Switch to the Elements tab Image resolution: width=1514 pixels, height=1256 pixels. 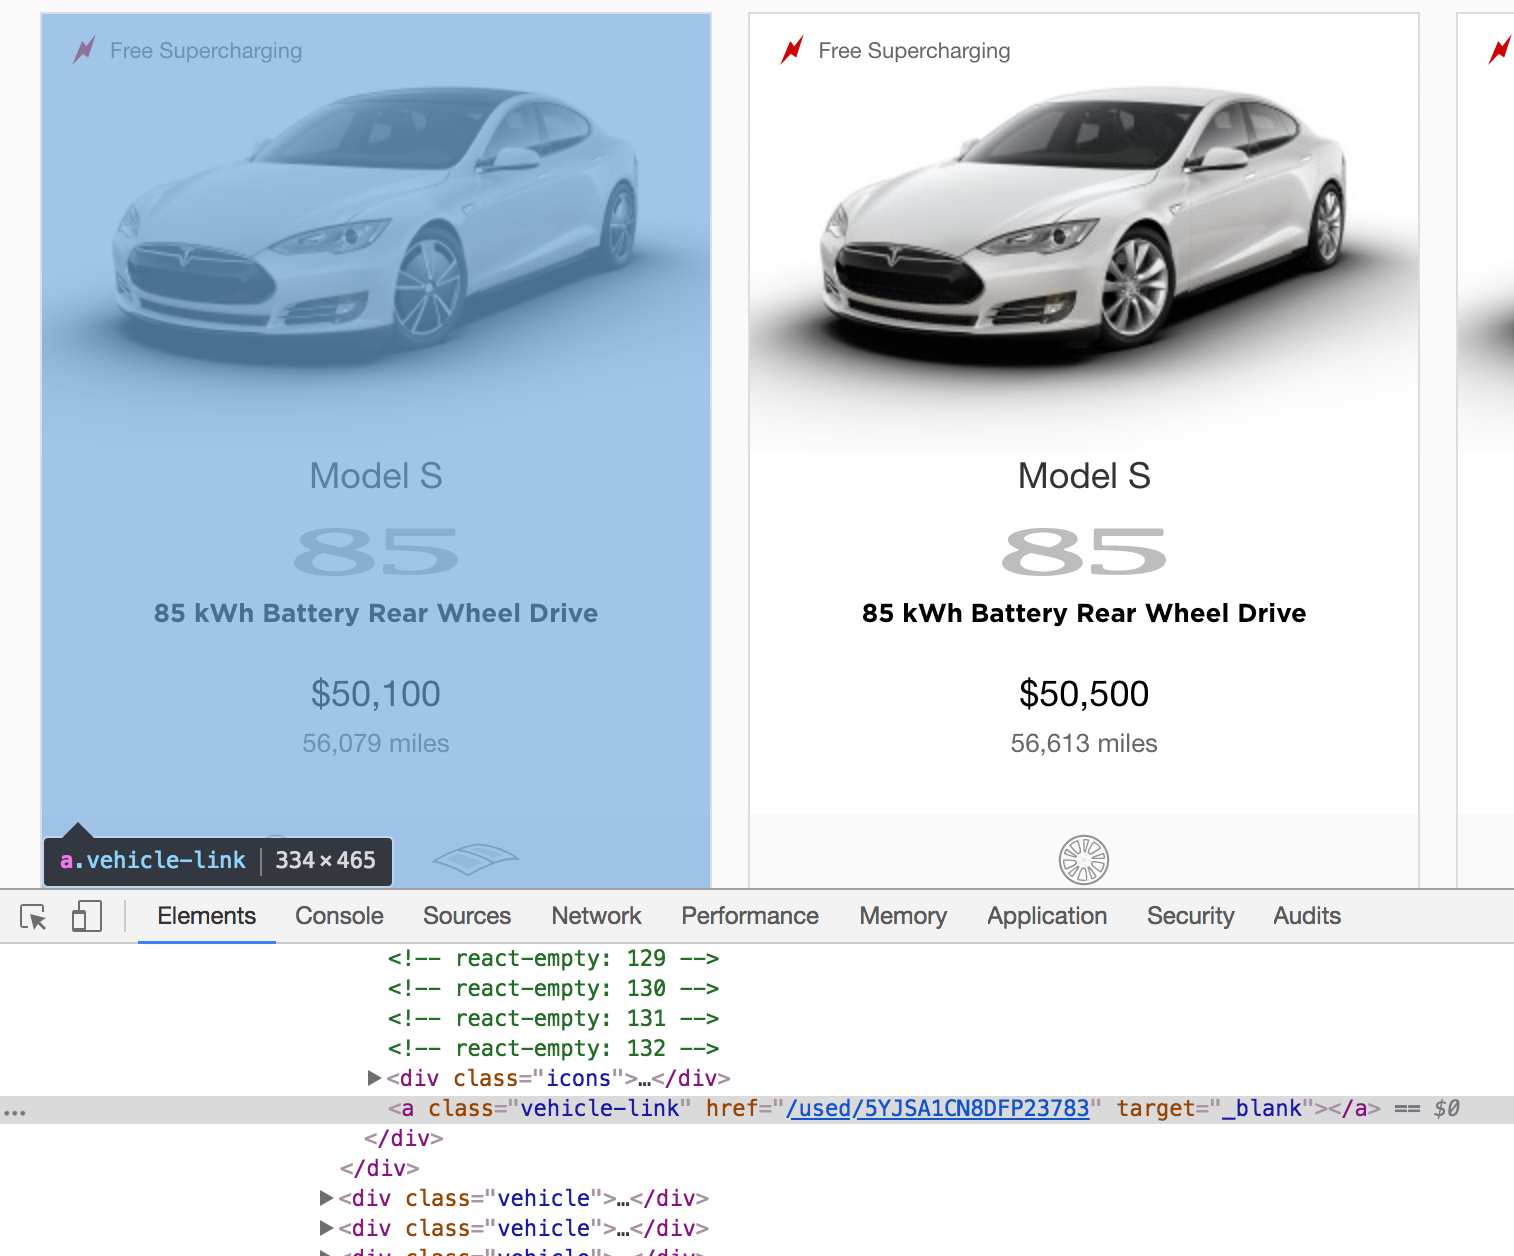(206, 916)
